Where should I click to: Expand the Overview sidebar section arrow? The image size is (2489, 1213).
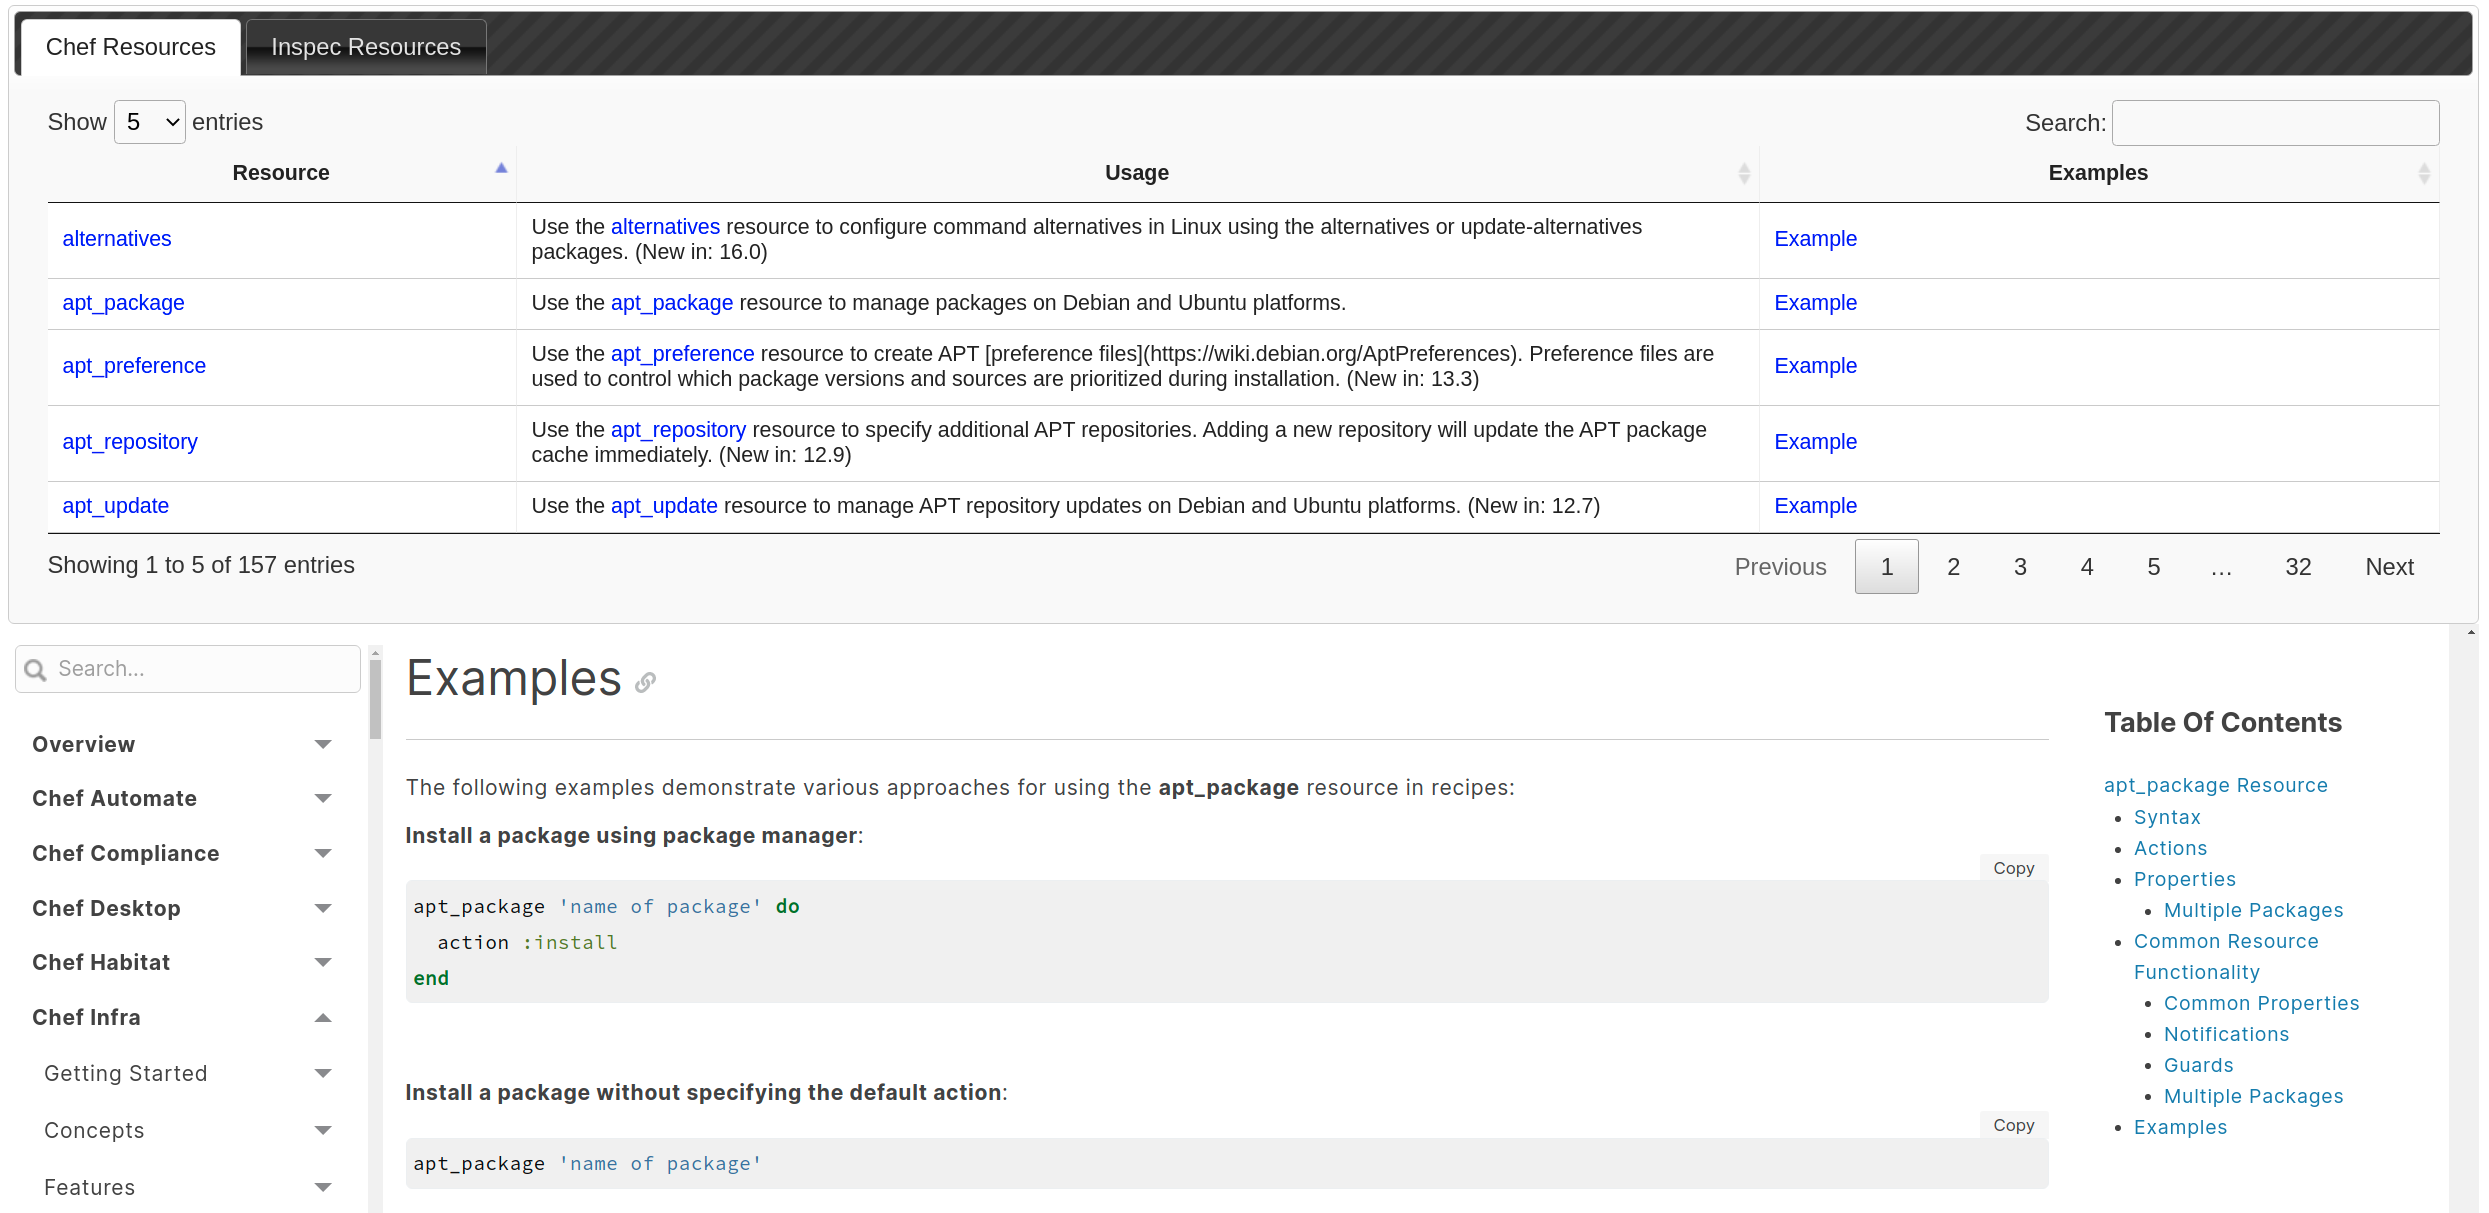pos(322,745)
